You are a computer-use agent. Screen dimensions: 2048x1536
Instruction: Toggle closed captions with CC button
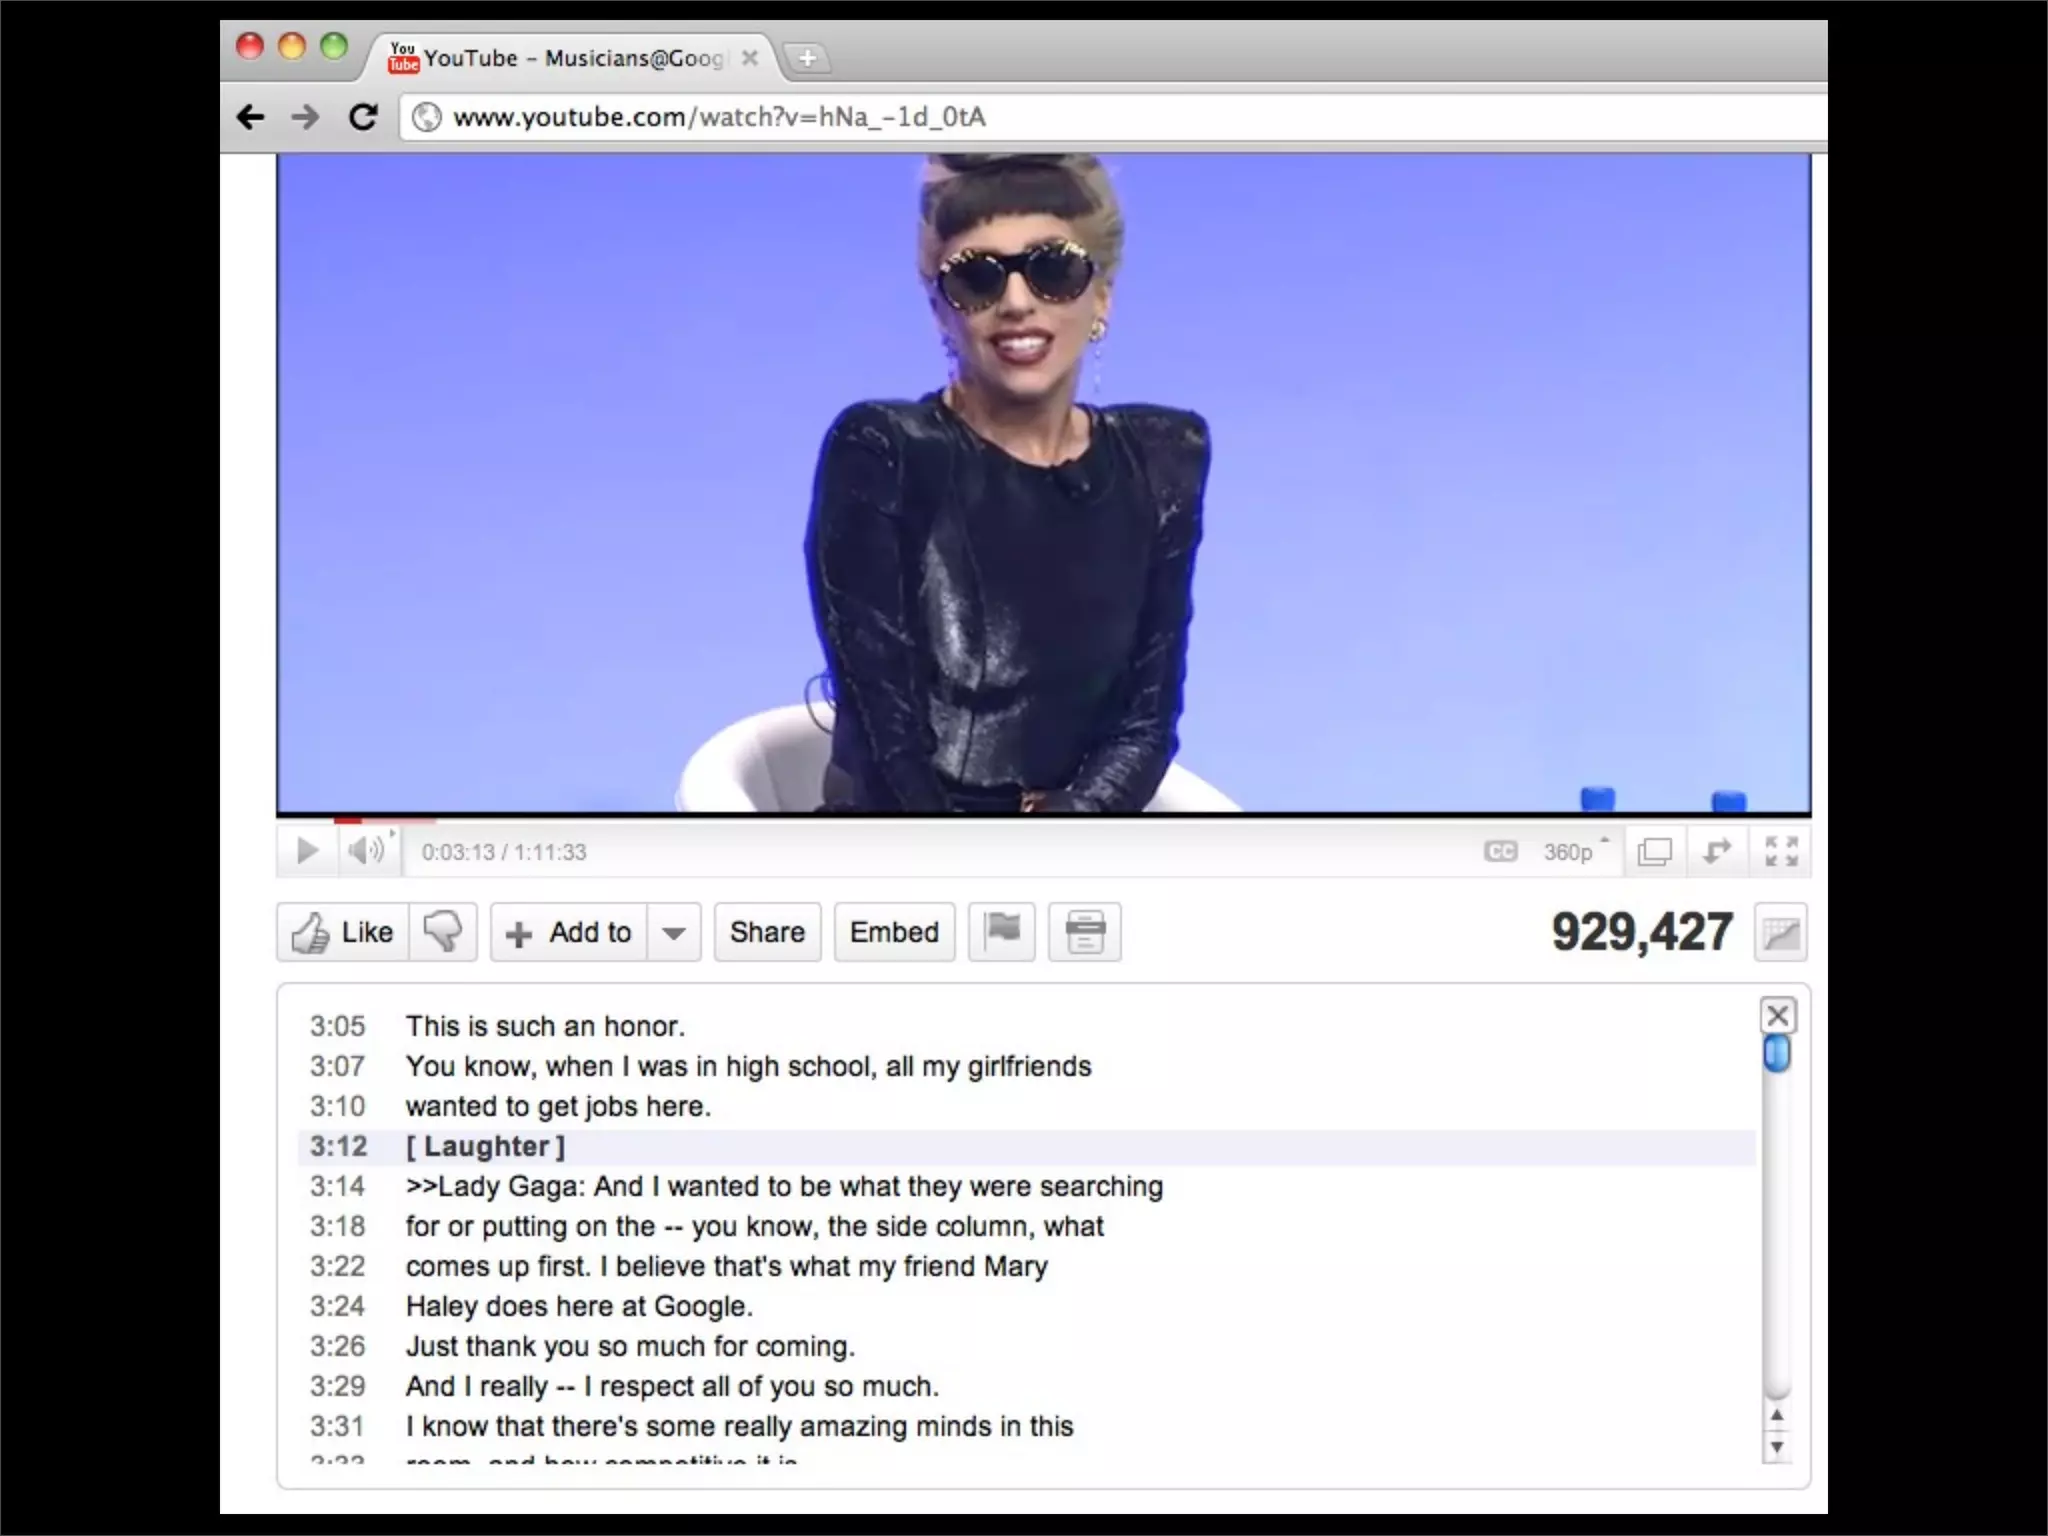[x=1500, y=851]
